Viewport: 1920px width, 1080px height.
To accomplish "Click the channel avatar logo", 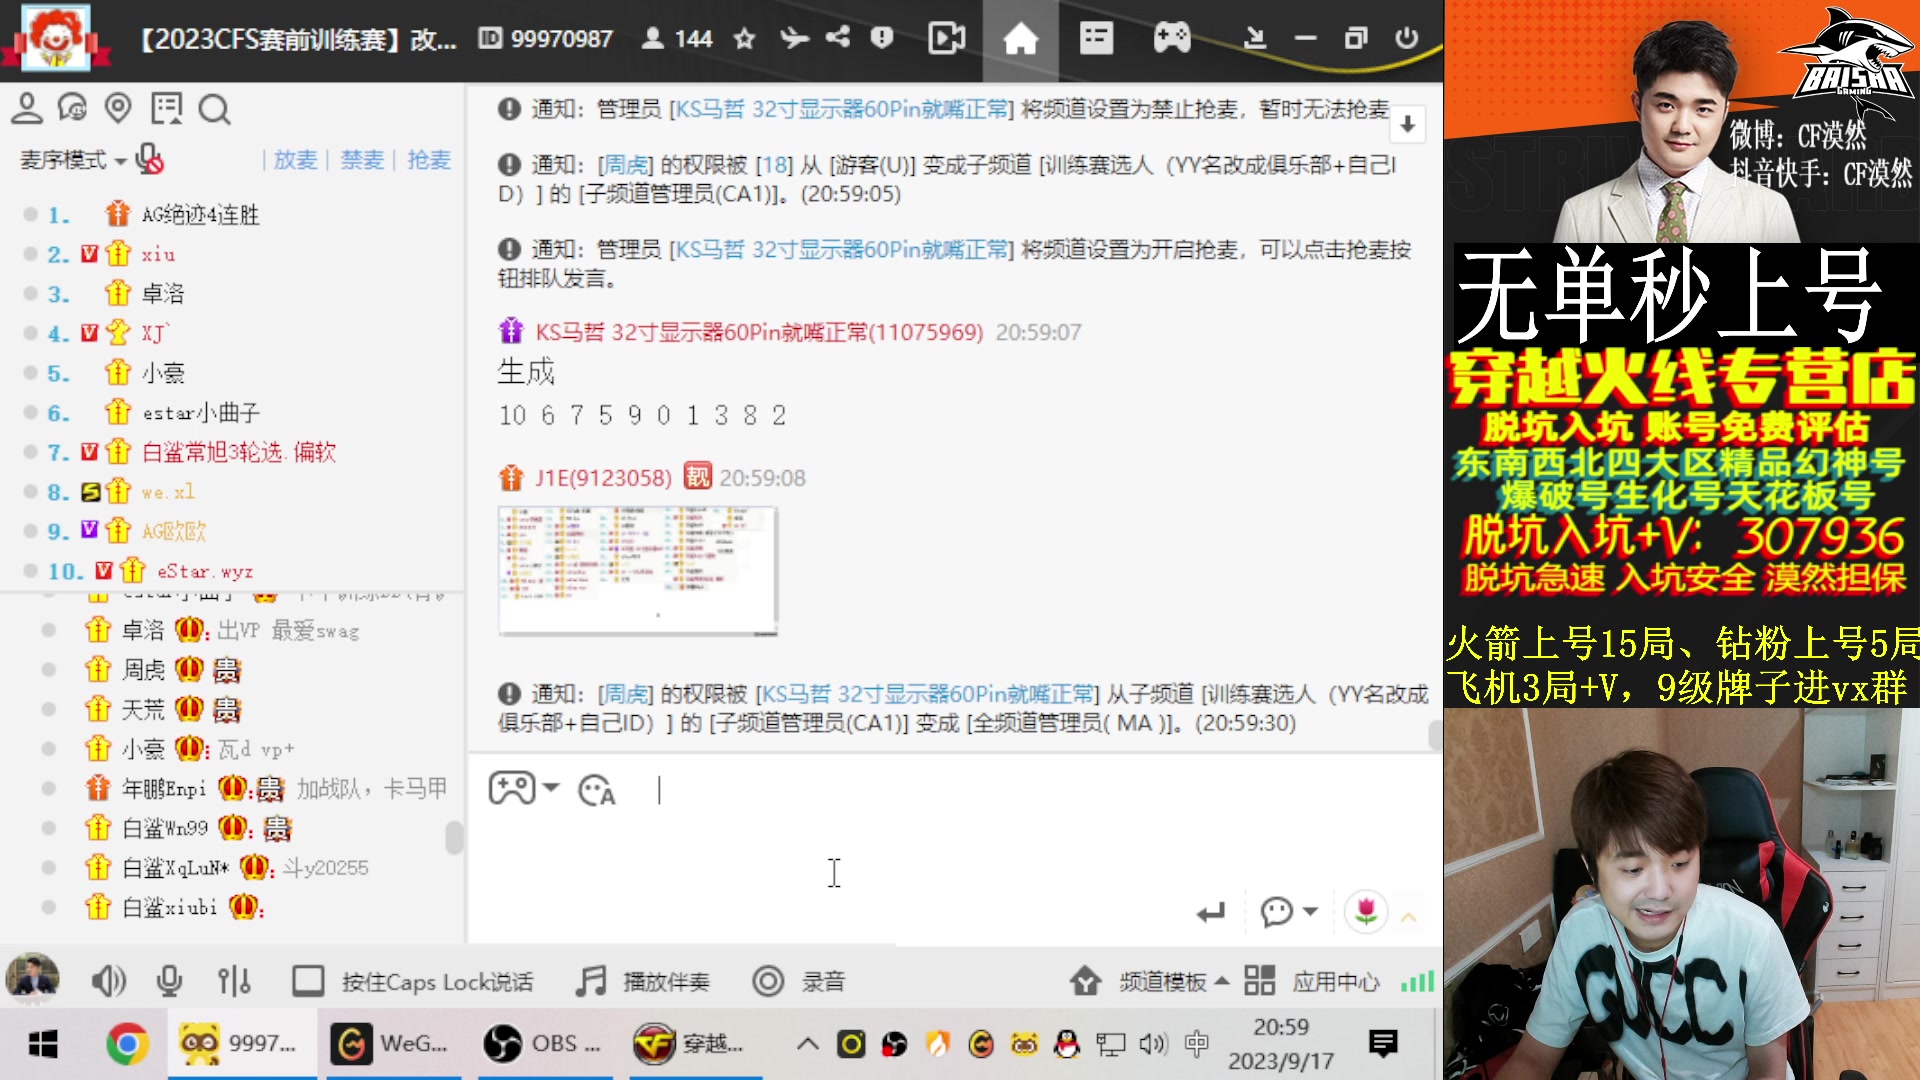I will pos(56,38).
